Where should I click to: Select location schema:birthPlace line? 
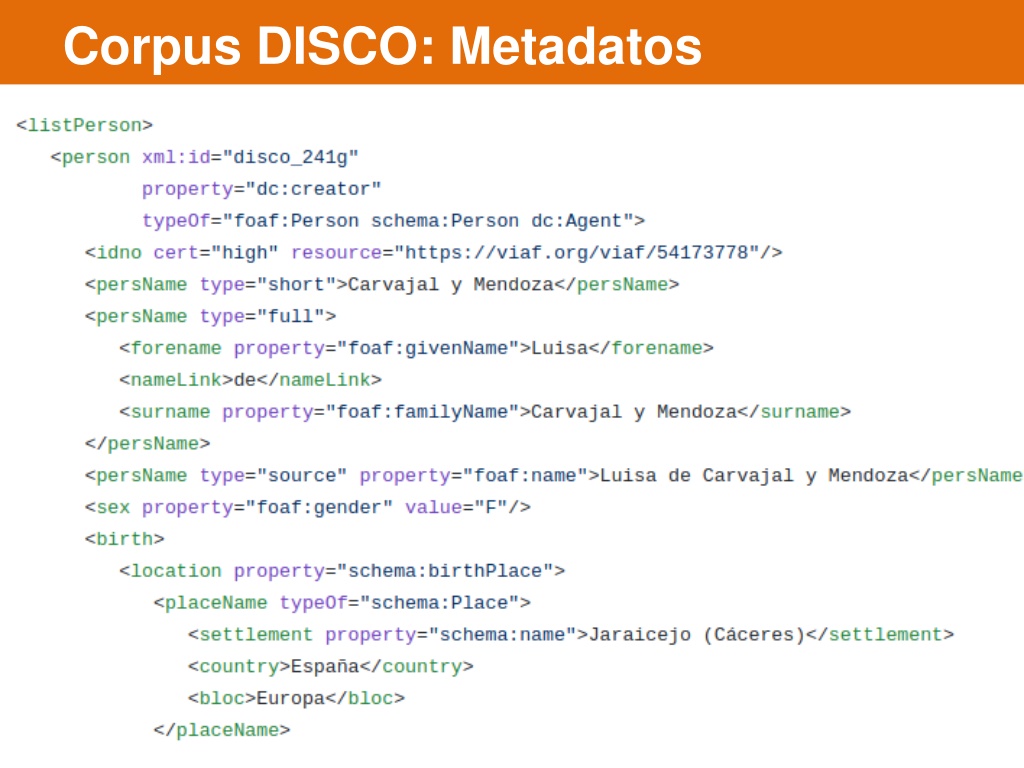[x=342, y=571]
